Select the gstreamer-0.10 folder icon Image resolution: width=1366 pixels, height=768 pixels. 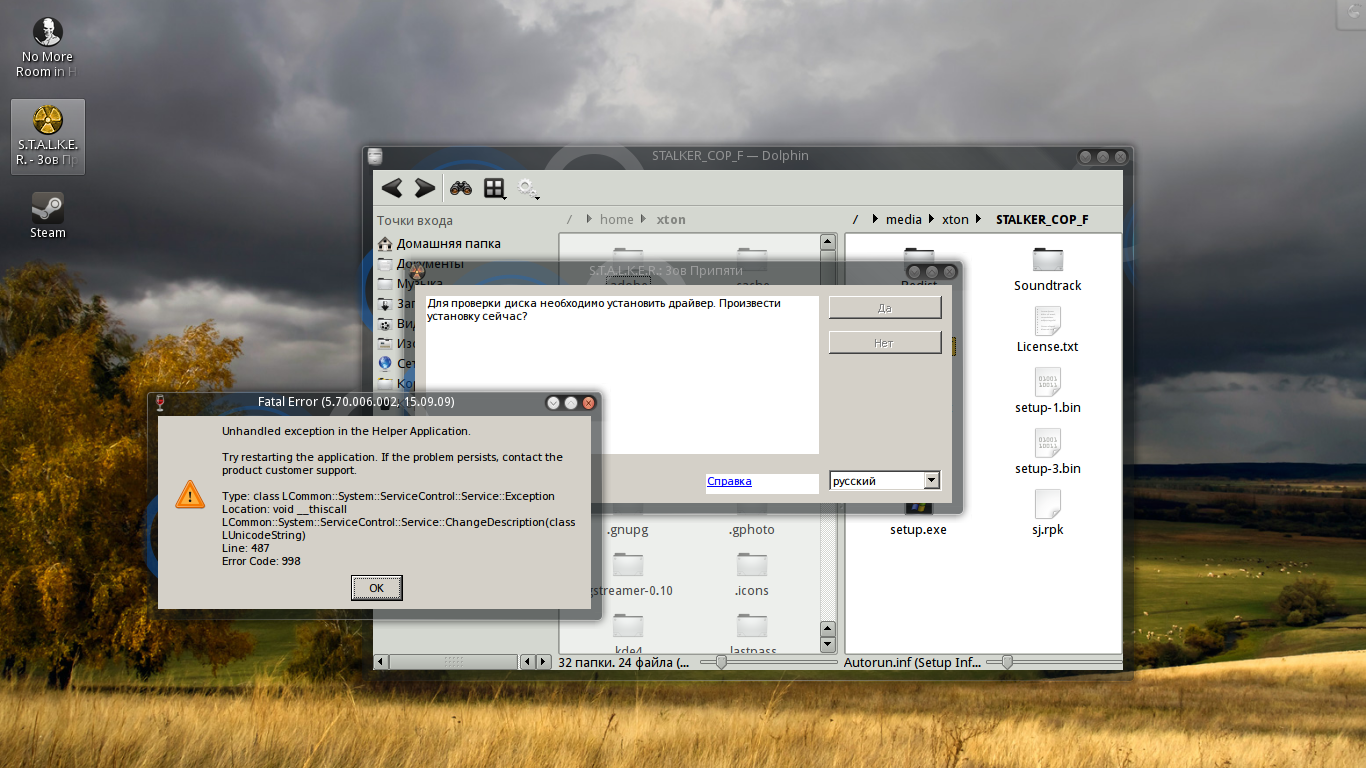pyautogui.click(x=627, y=565)
